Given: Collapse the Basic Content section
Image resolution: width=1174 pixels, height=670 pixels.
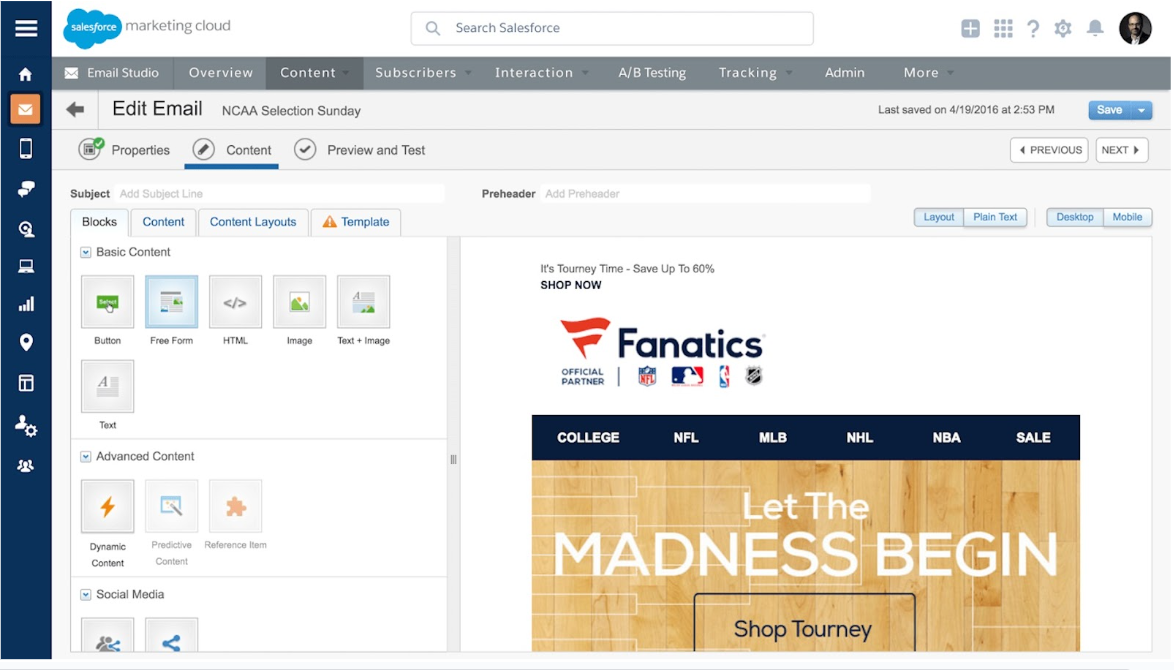Looking at the screenshot, I should pyautogui.click(x=85, y=252).
